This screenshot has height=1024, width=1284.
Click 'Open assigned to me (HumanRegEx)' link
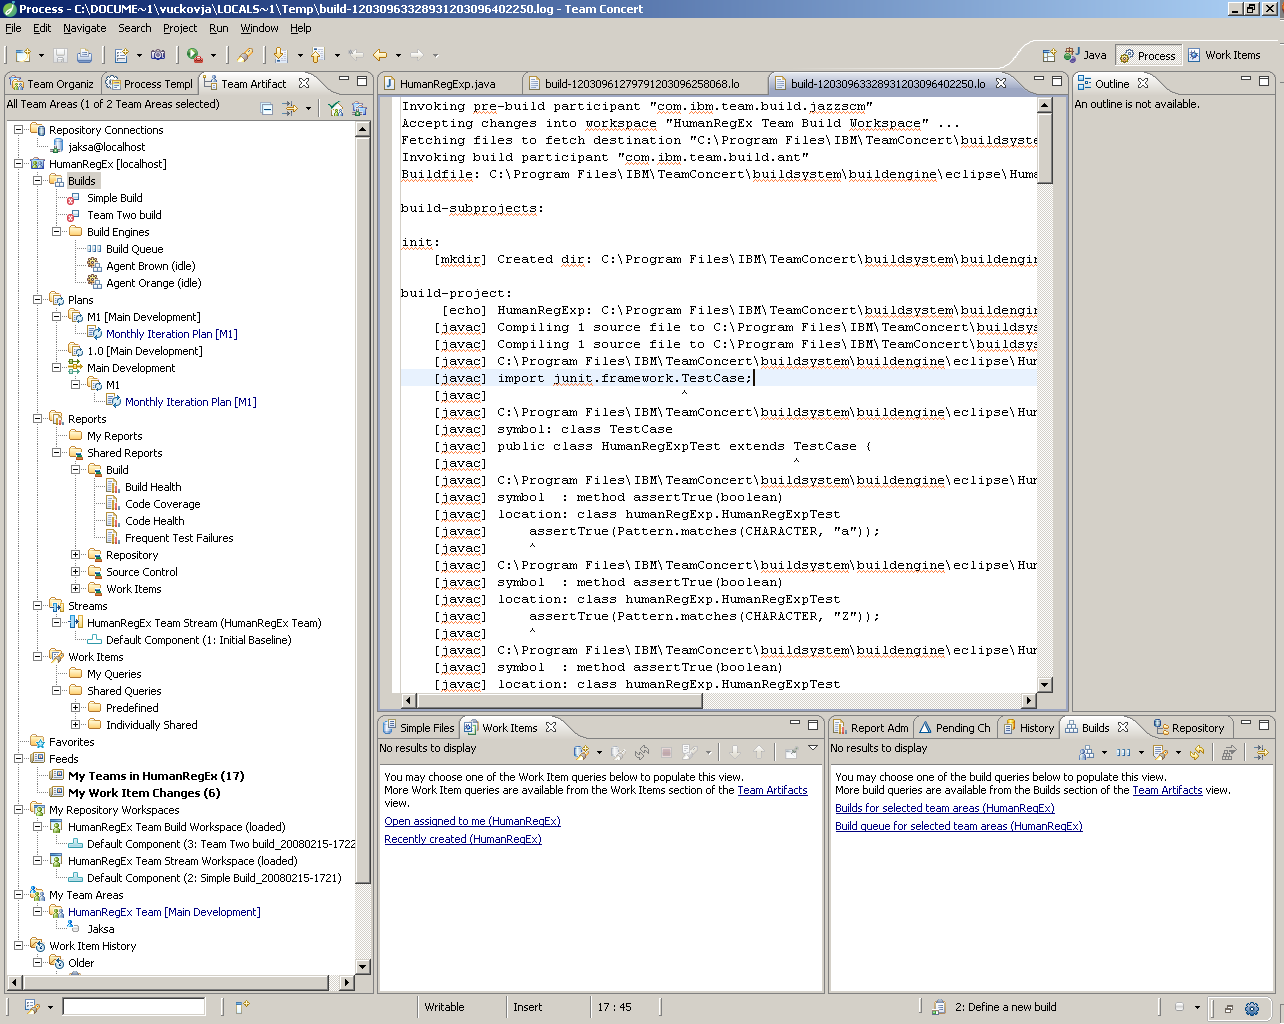coord(472,821)
